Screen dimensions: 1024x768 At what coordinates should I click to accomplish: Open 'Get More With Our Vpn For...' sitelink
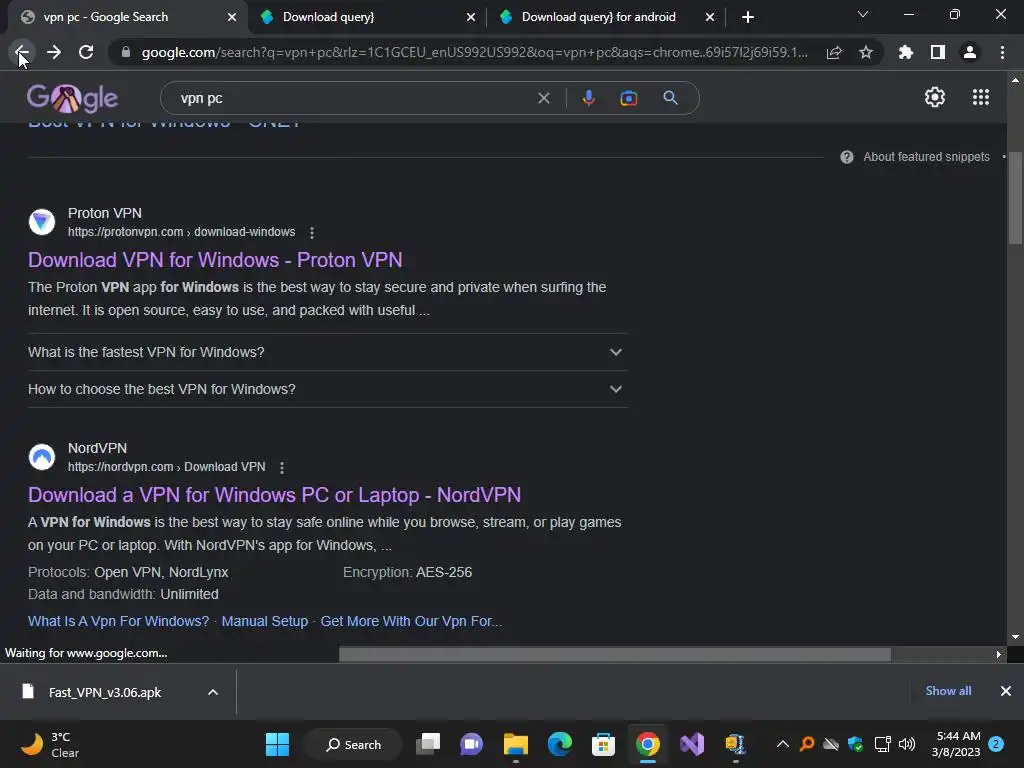pyautogui.click(x=411, y=621)
